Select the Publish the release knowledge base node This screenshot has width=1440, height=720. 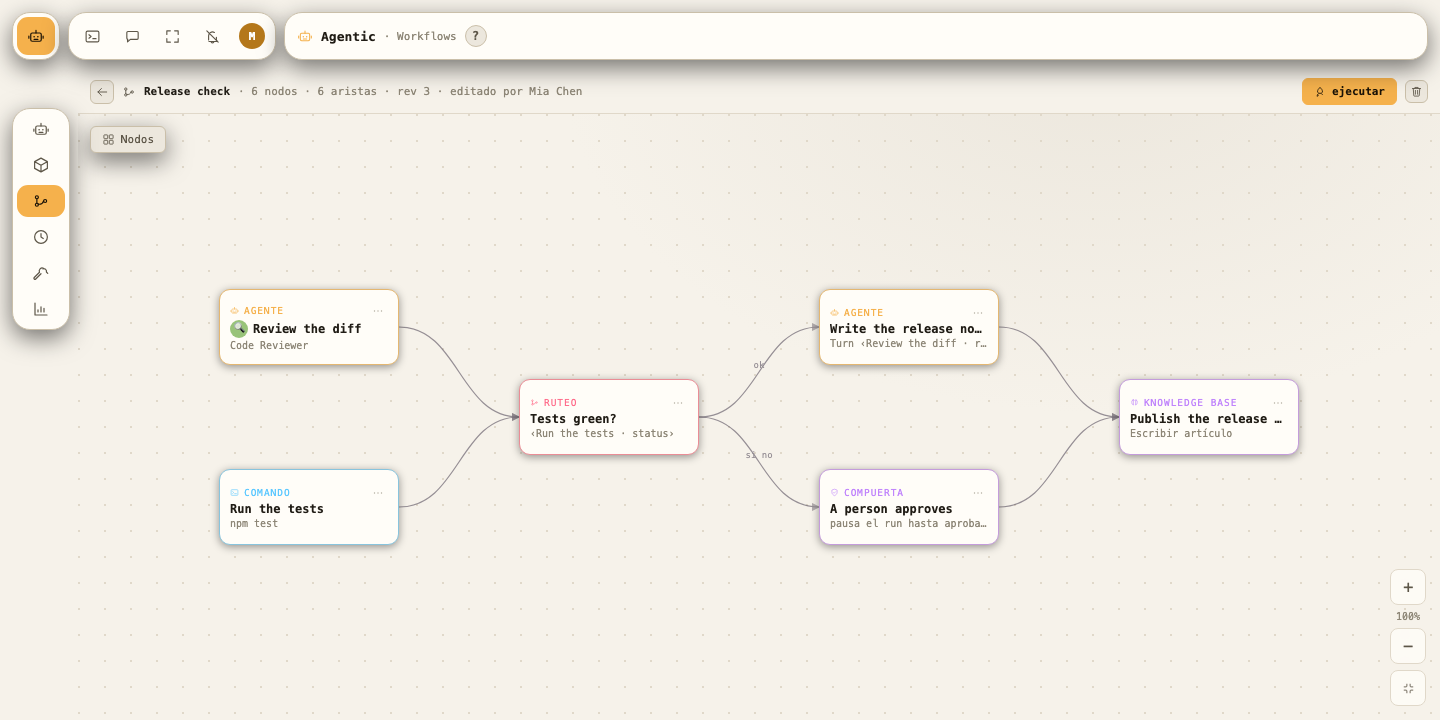tap(1209, 417)
